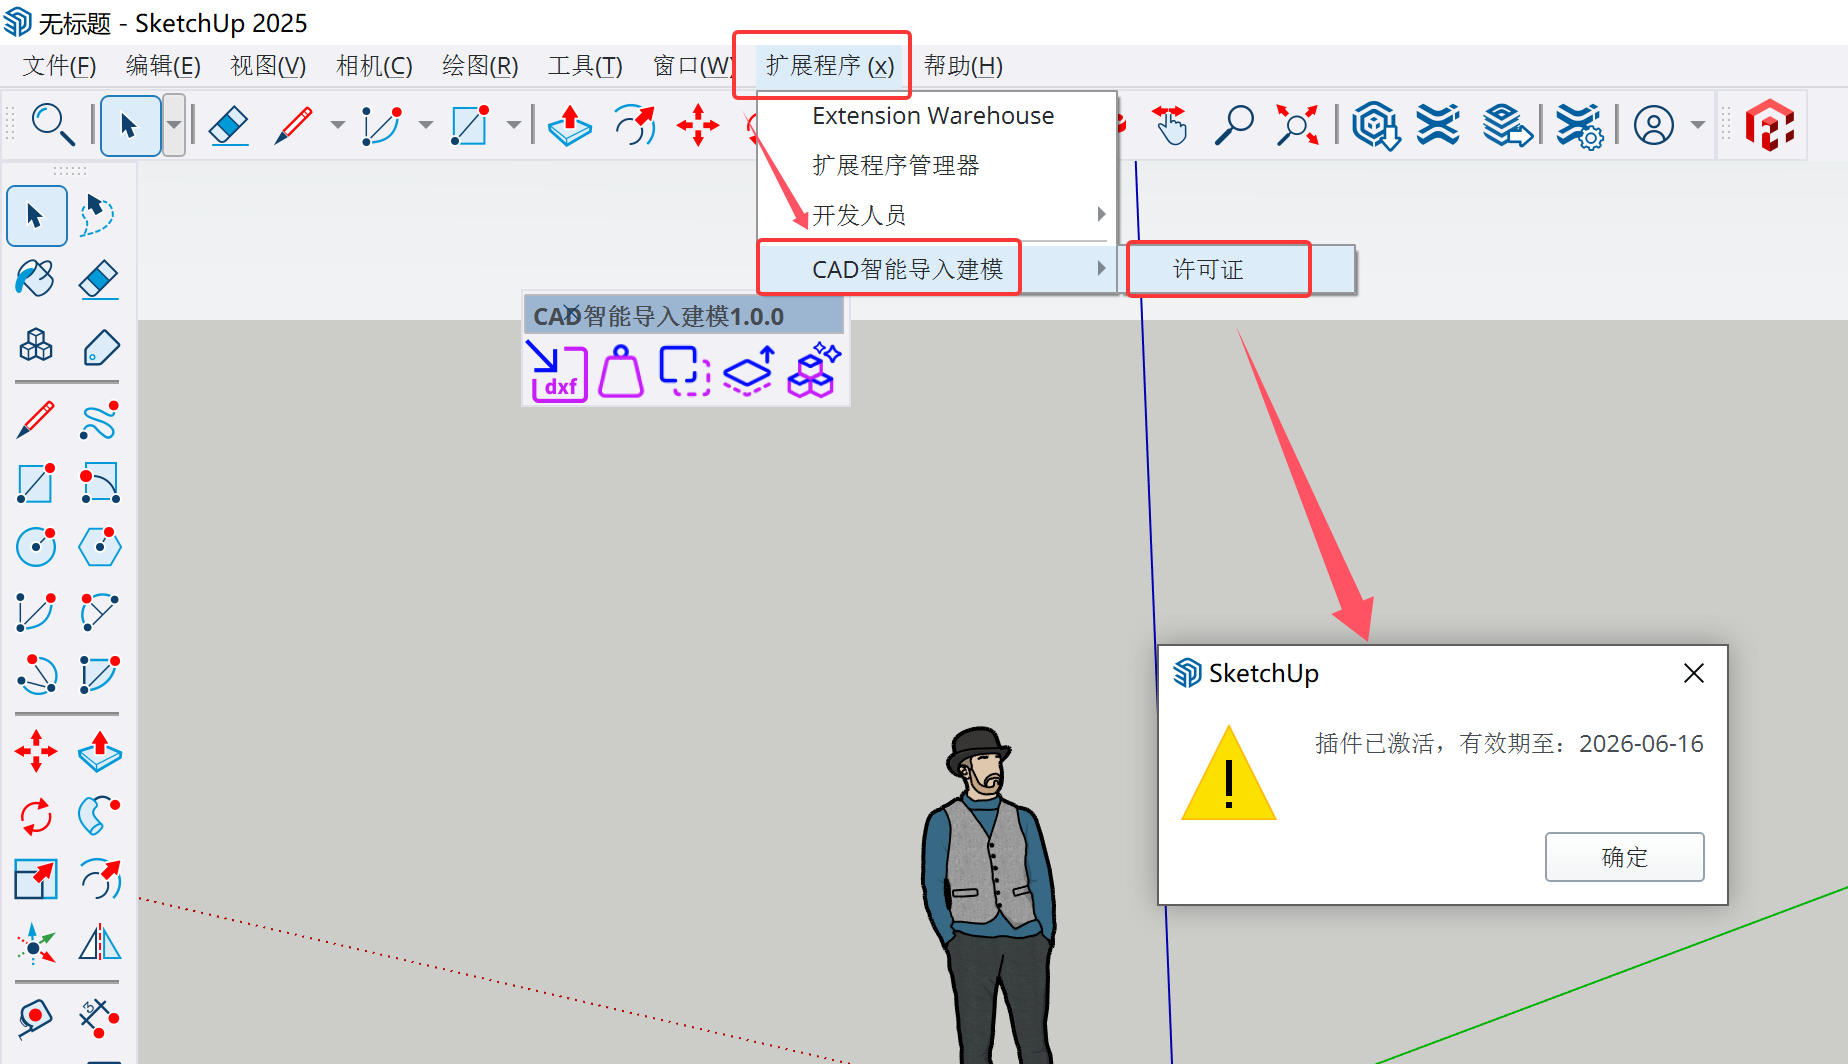The width and height of the screenshot is (1848, 1064).
Task: Select the Dimension tool
Action: tap(99, 1018)
